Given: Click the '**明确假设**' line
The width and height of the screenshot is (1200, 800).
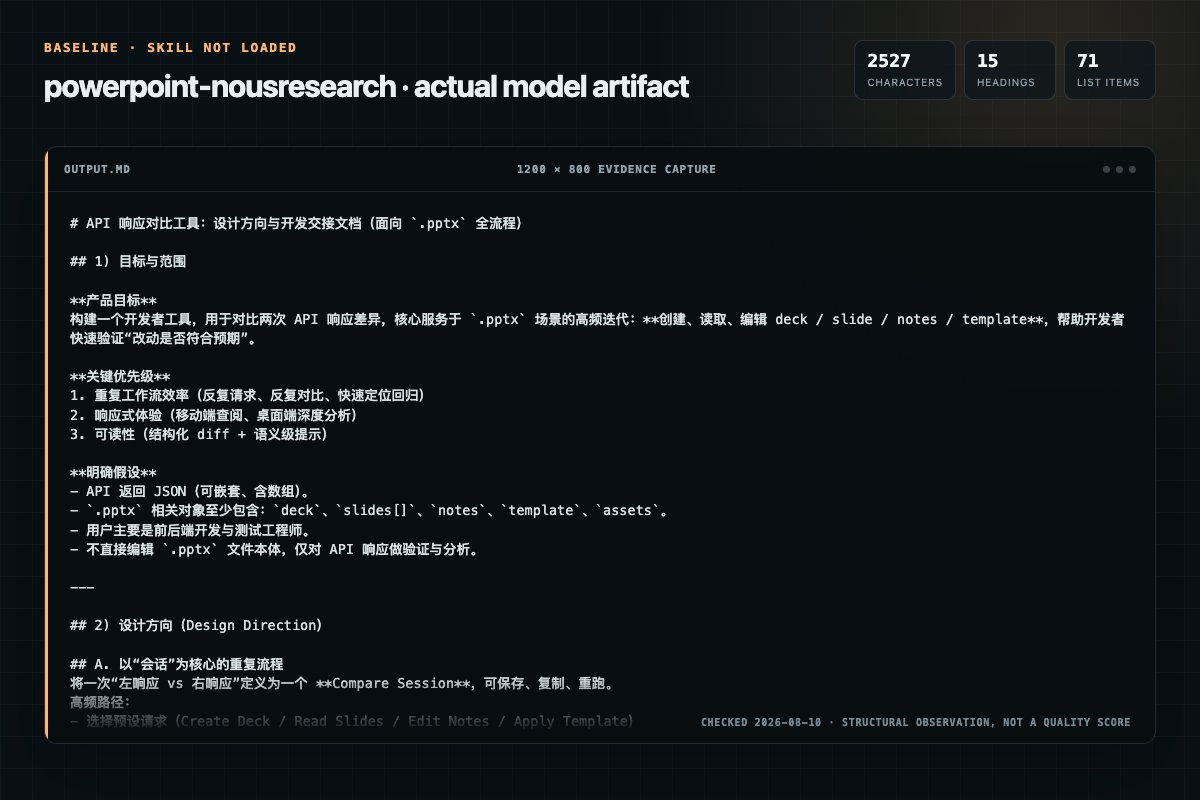Looking at the screenshot, I should pos(113,473).
